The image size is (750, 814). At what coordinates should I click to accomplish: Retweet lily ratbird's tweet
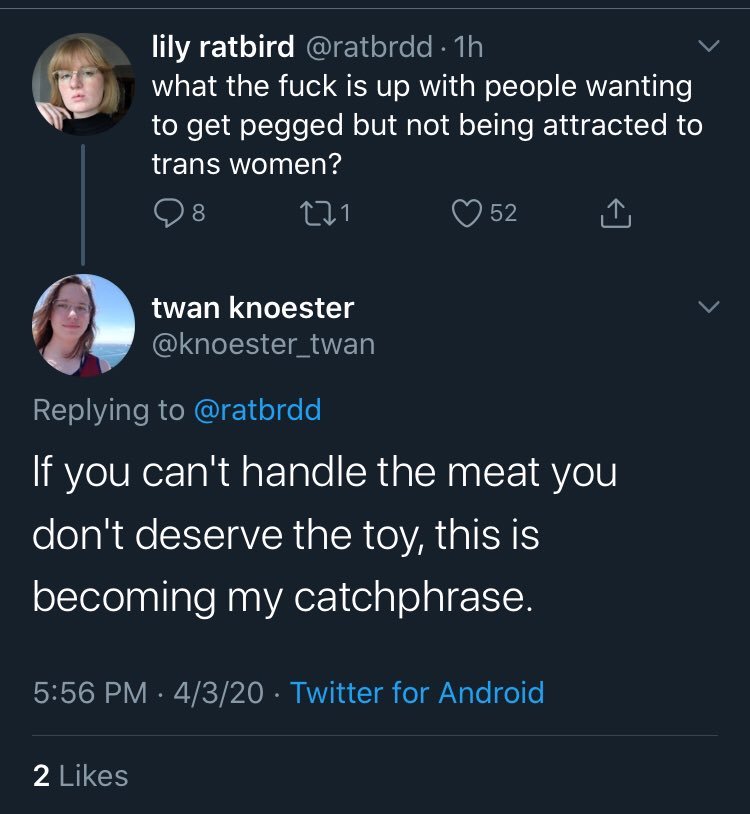(x=318, y=214)
